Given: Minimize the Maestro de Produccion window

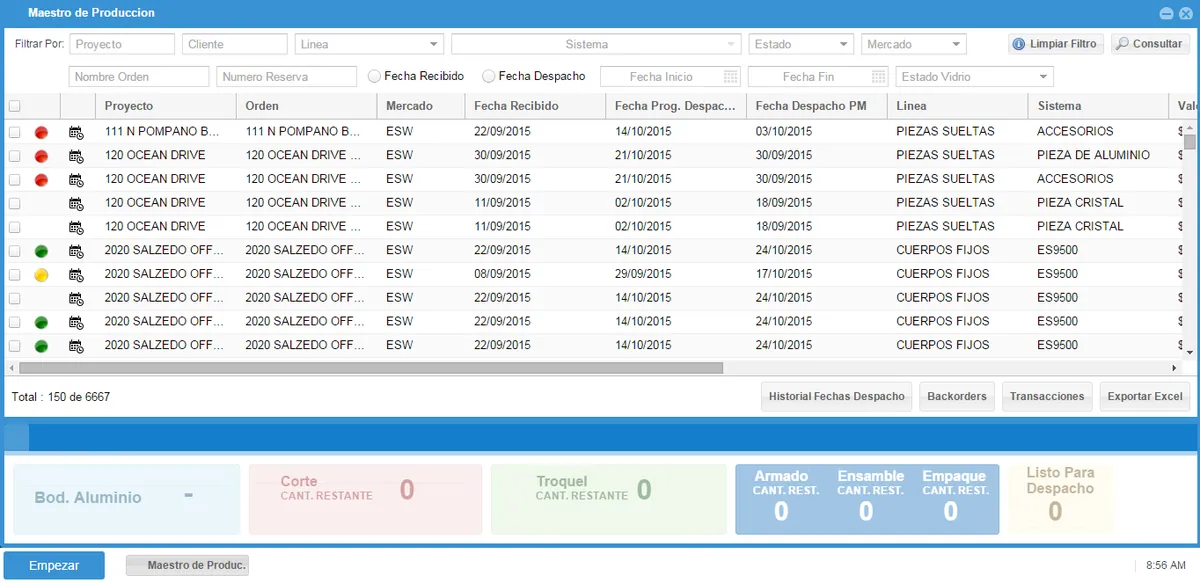Looking at the screenshot, I should [x=1165, y=13].
